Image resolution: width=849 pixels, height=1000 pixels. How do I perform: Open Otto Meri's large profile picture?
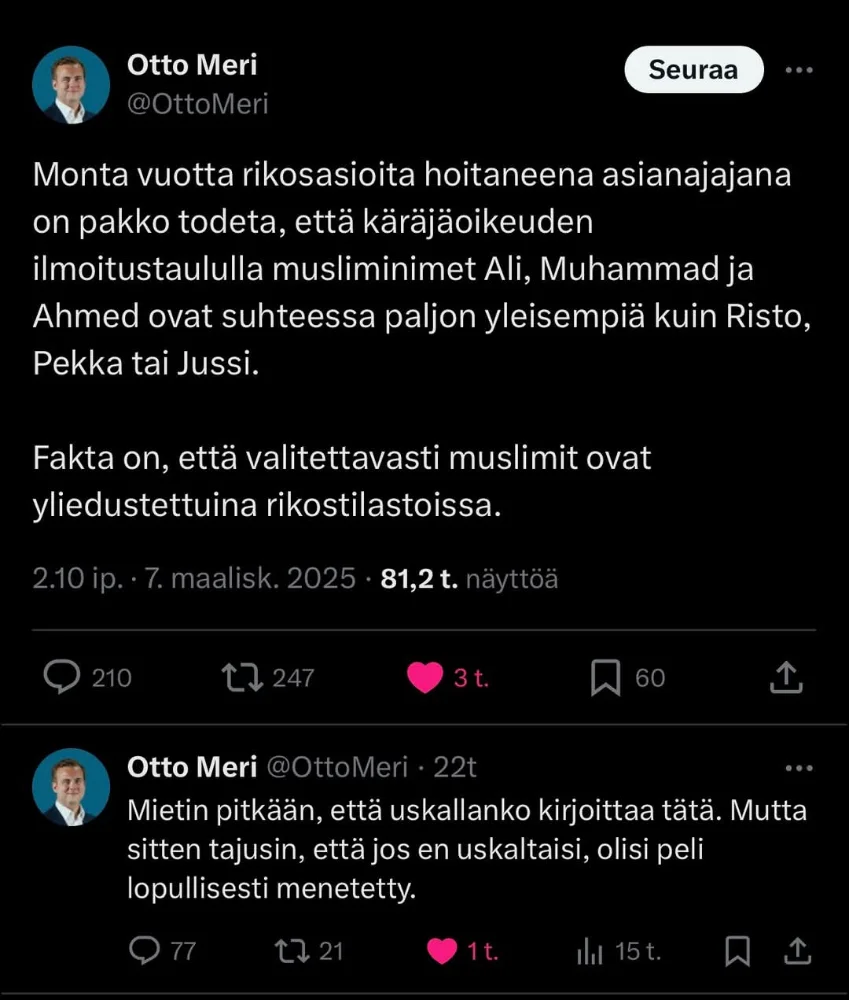[x=71, y=85]
